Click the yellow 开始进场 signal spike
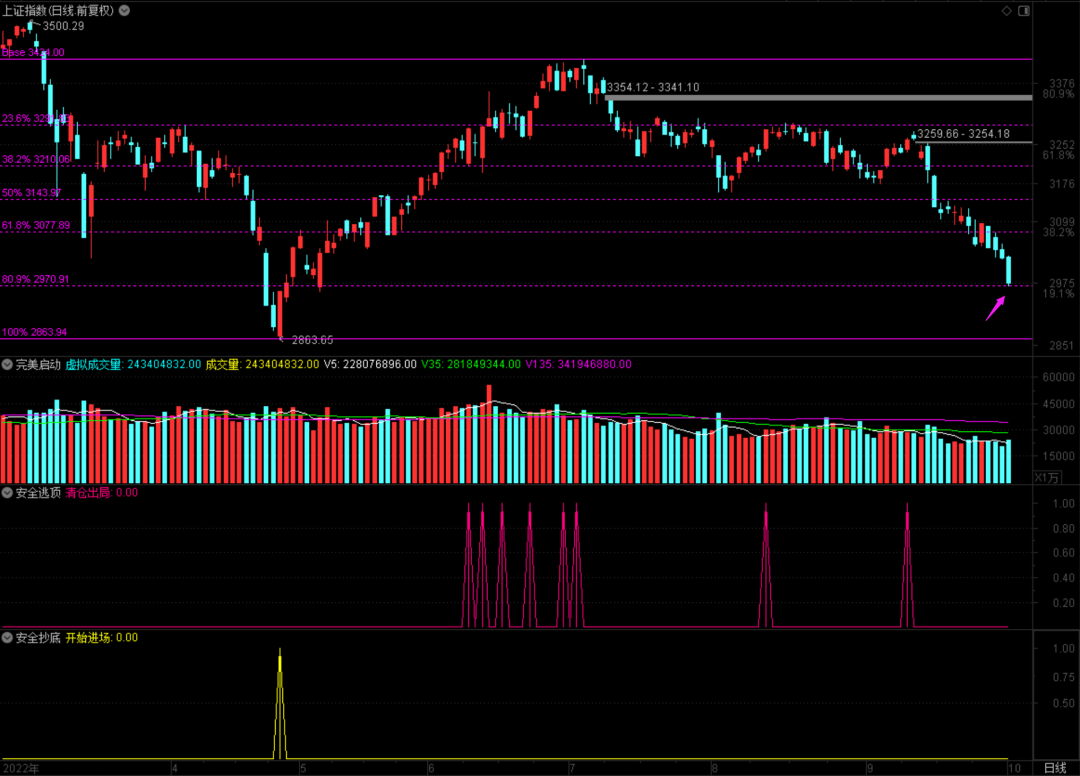 coord(279,700)
